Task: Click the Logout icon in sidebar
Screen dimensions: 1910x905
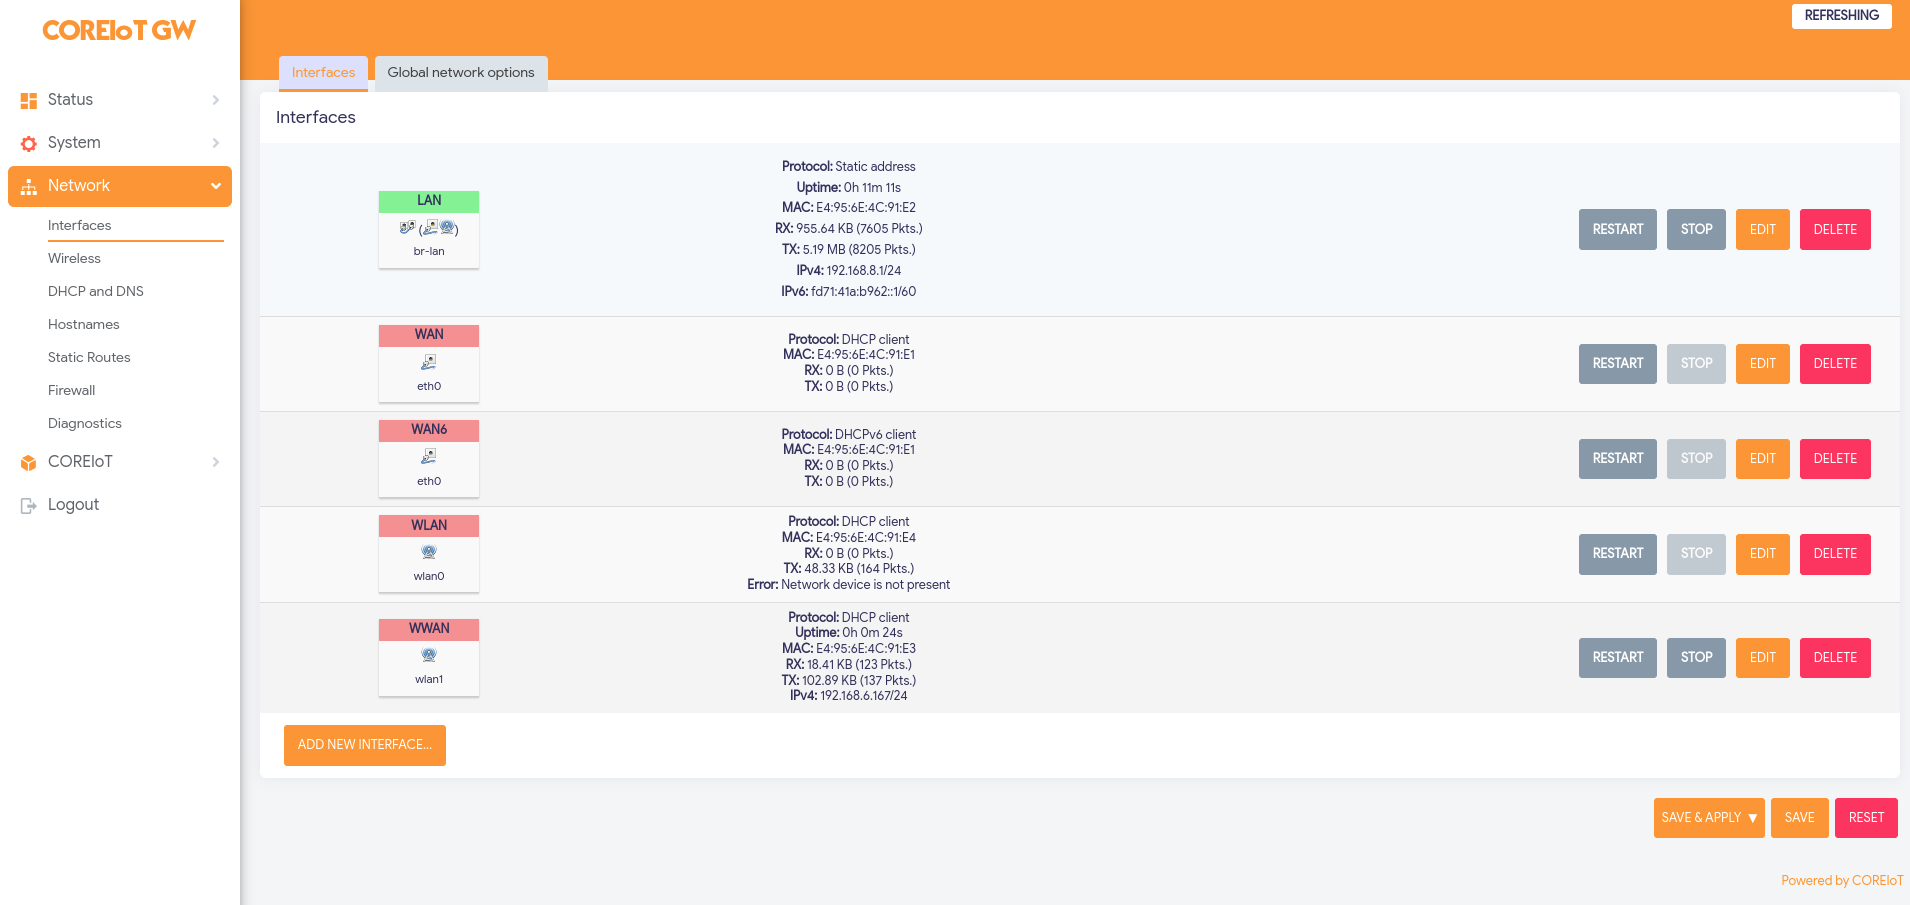Action: tap(29, 505)
